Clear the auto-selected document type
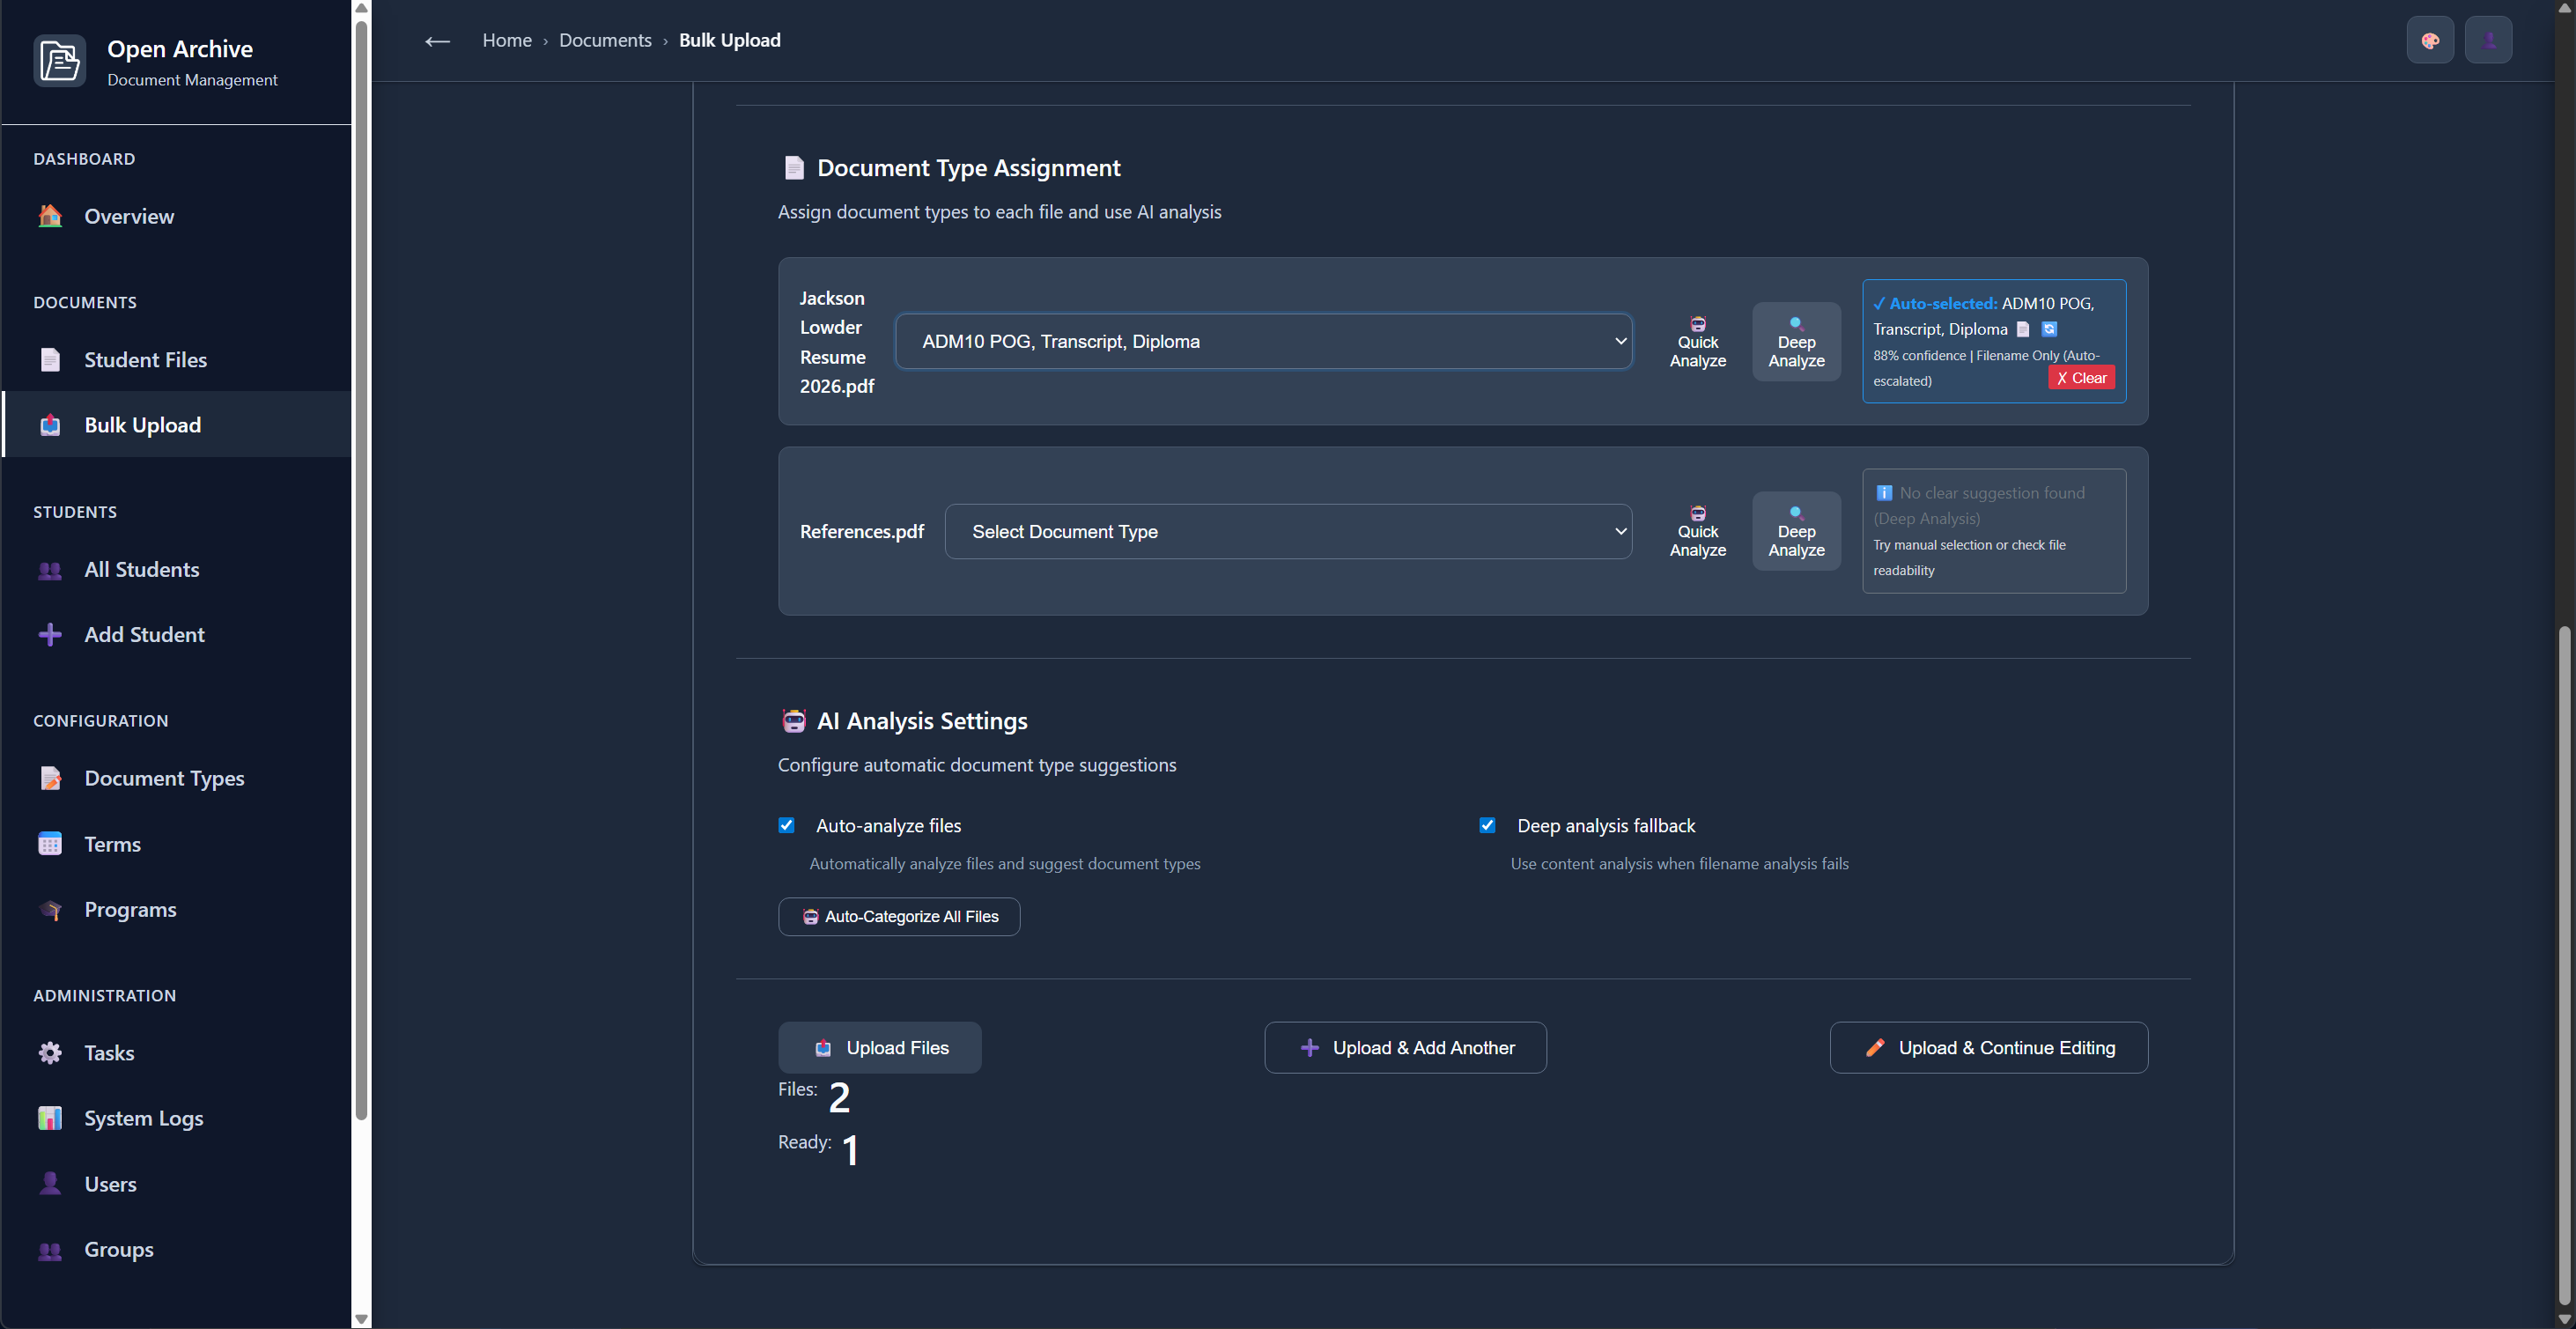The height and width of the screenshot is (1329, 2576). (2081, 378)
